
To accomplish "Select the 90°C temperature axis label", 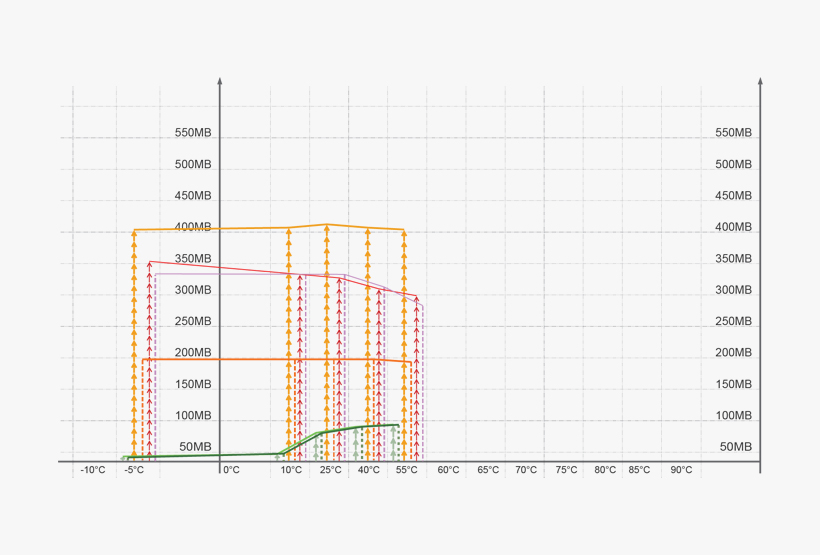I will (x=681, y=470).
